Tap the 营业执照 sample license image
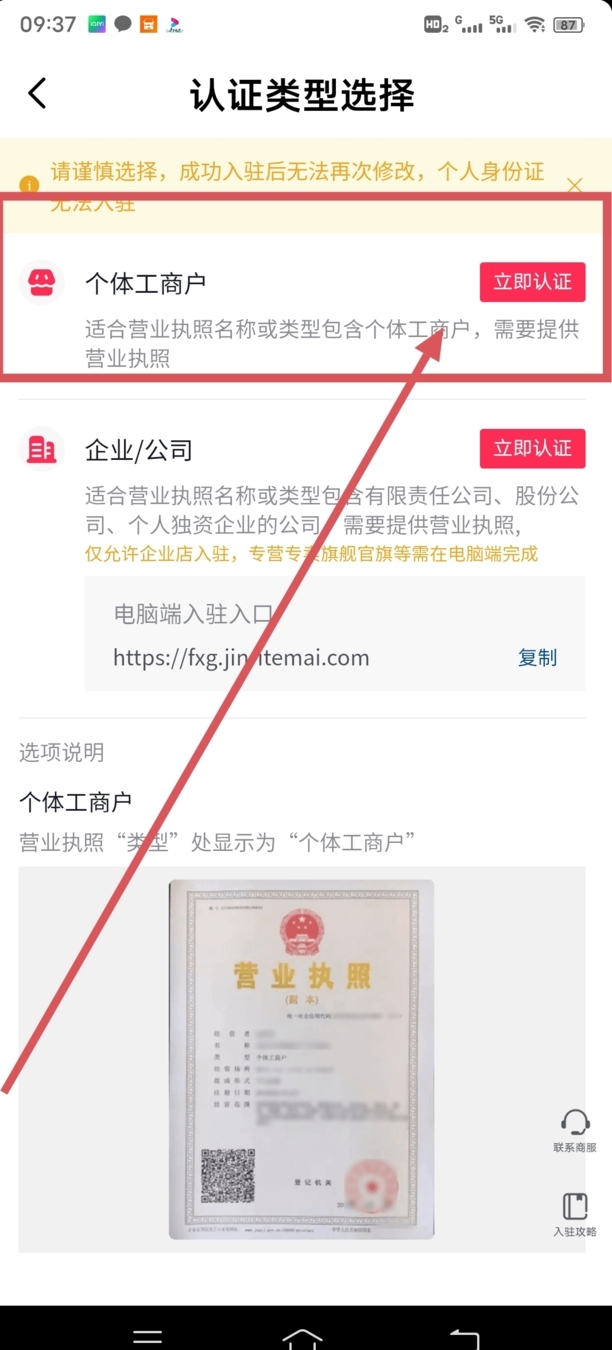The image size is (612, 1350). [x=301, y=1060]
